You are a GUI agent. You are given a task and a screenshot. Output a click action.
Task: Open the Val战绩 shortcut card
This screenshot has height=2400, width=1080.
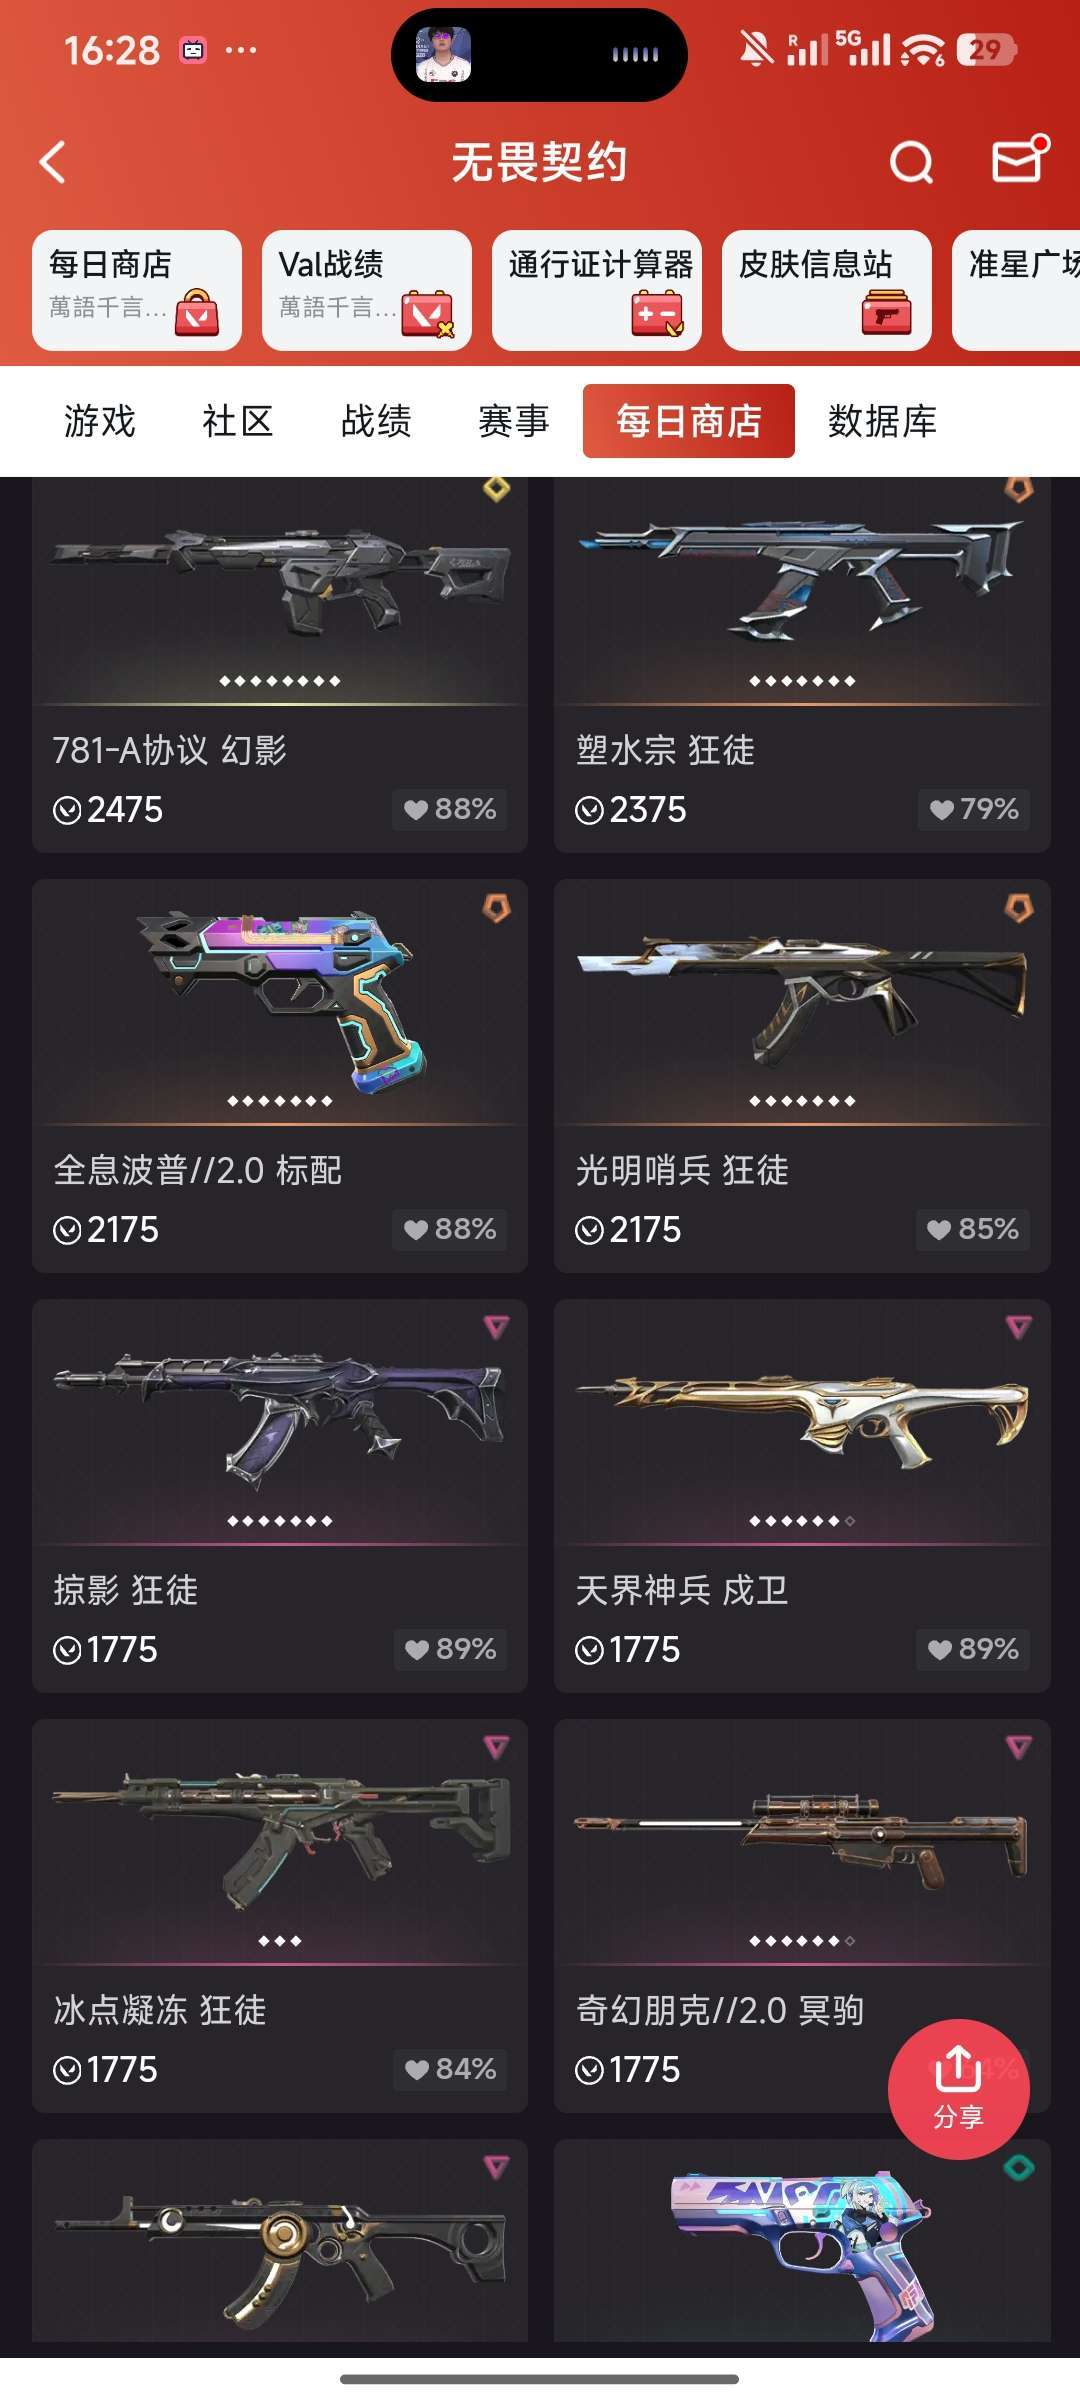click(x=367, y=290)
